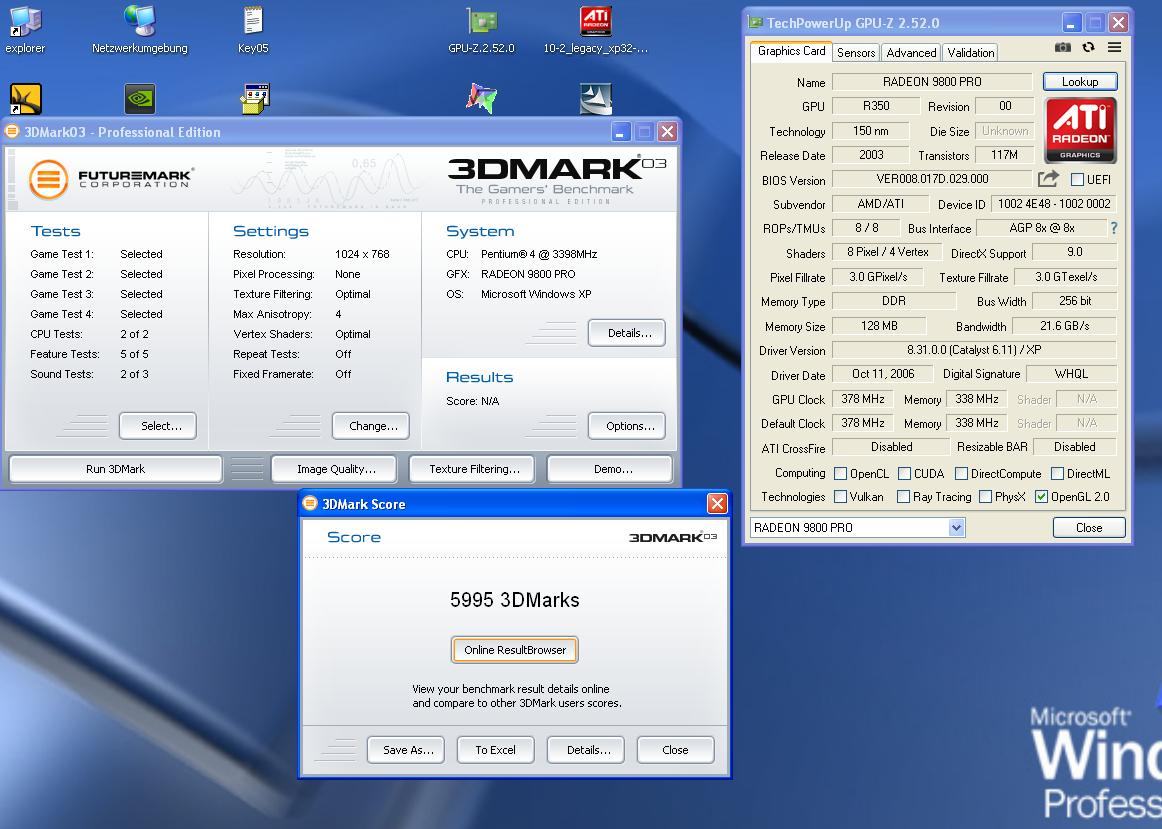Viewport: 1162px width, 829px height.
Task: Click the GPU-Z refresh icon
Action: pos(1088,47)
